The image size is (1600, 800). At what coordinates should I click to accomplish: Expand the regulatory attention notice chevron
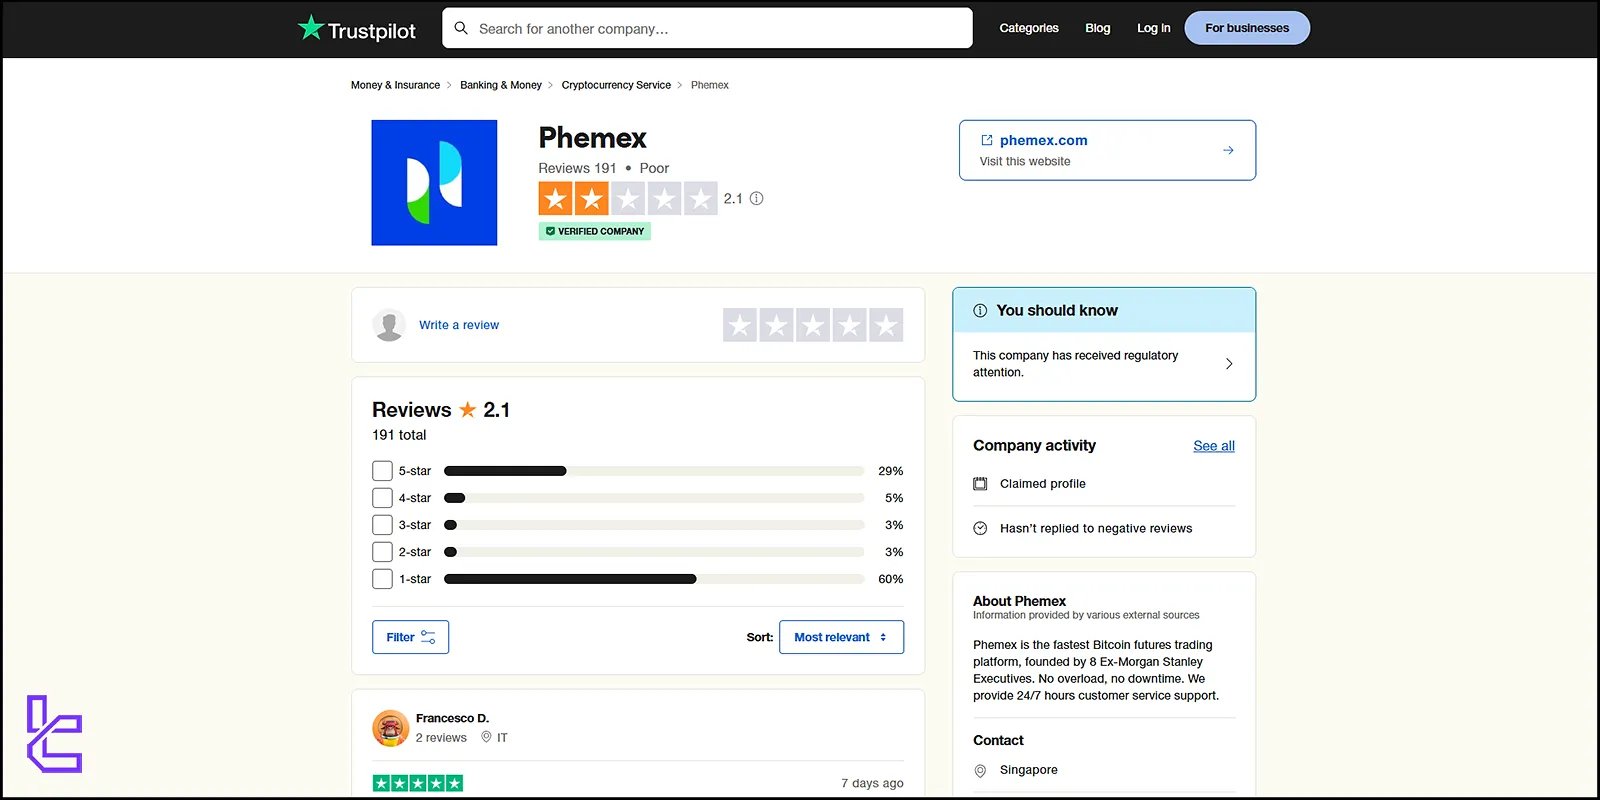pos(1229,364)
